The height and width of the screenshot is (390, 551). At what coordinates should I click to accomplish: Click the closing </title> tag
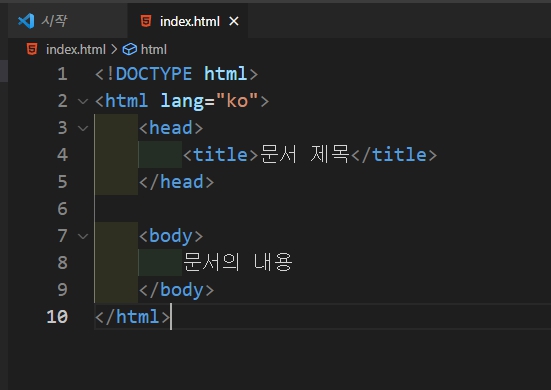click(394, 155)
